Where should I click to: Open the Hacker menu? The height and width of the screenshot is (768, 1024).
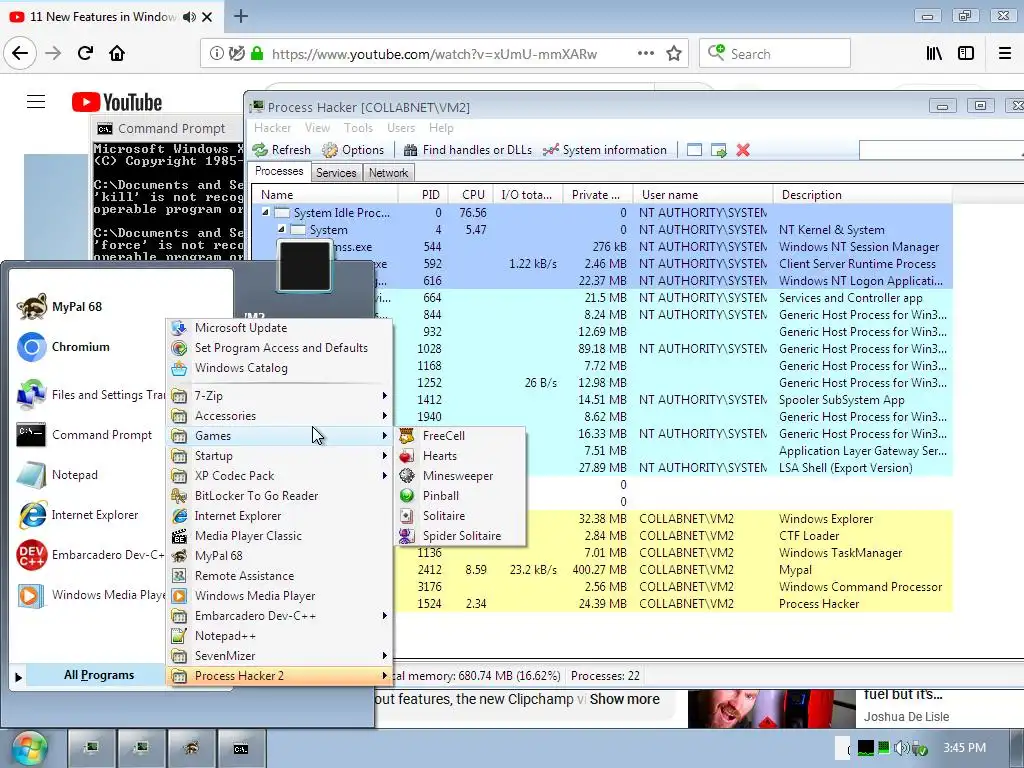pos(272,128)
